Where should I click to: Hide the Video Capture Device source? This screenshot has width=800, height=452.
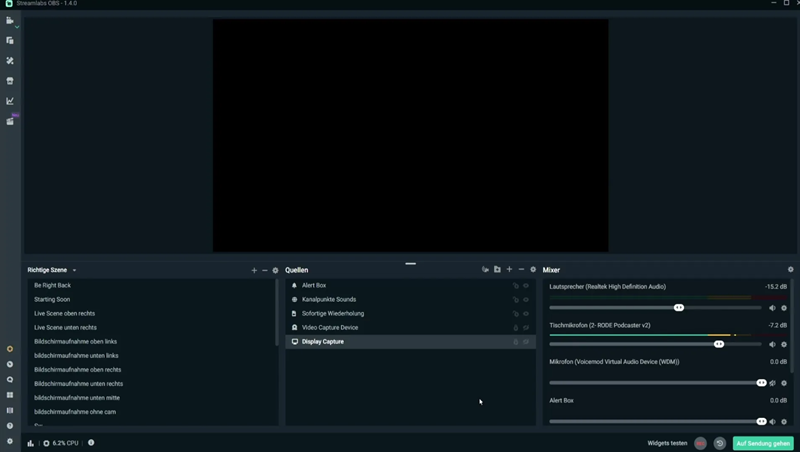[526, 328]
